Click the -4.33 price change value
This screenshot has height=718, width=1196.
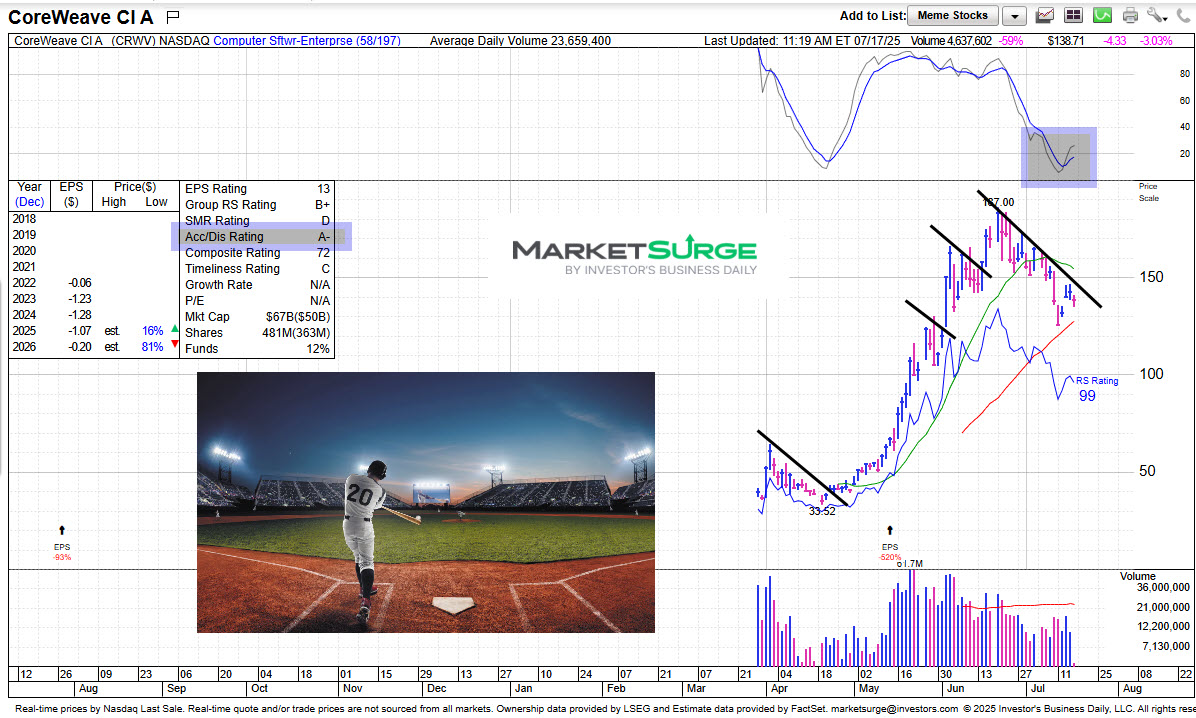point(1115,40)
